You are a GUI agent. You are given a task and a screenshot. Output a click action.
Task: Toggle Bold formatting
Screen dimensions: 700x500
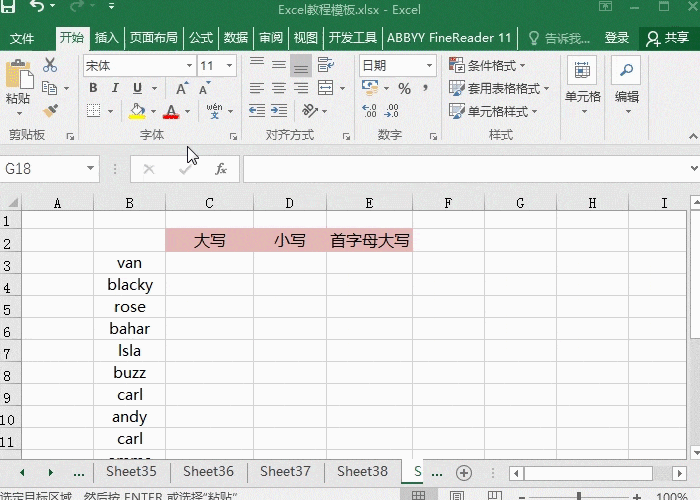point(93,88)
